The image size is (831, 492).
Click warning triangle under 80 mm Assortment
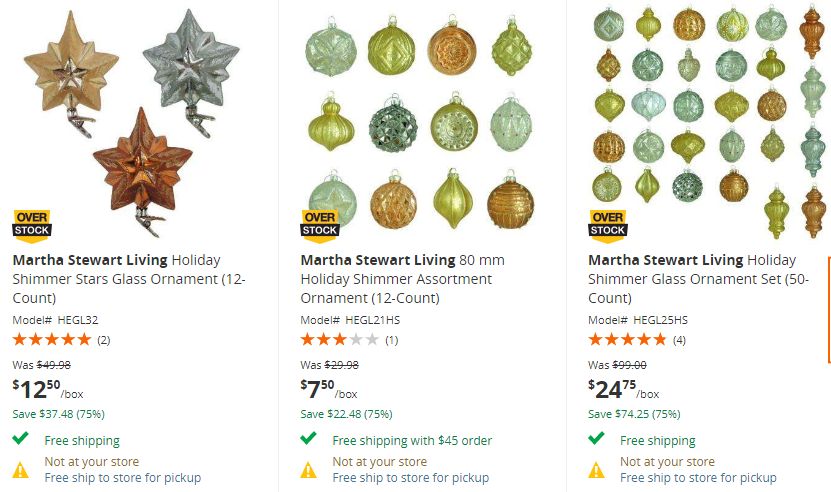309,469
